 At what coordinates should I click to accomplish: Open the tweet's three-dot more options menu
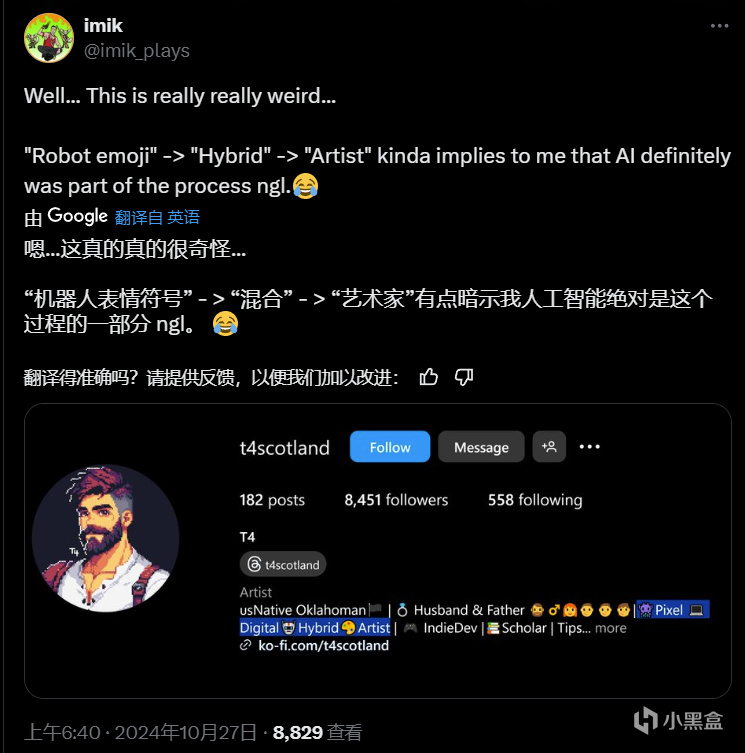[x=719, y=26]
